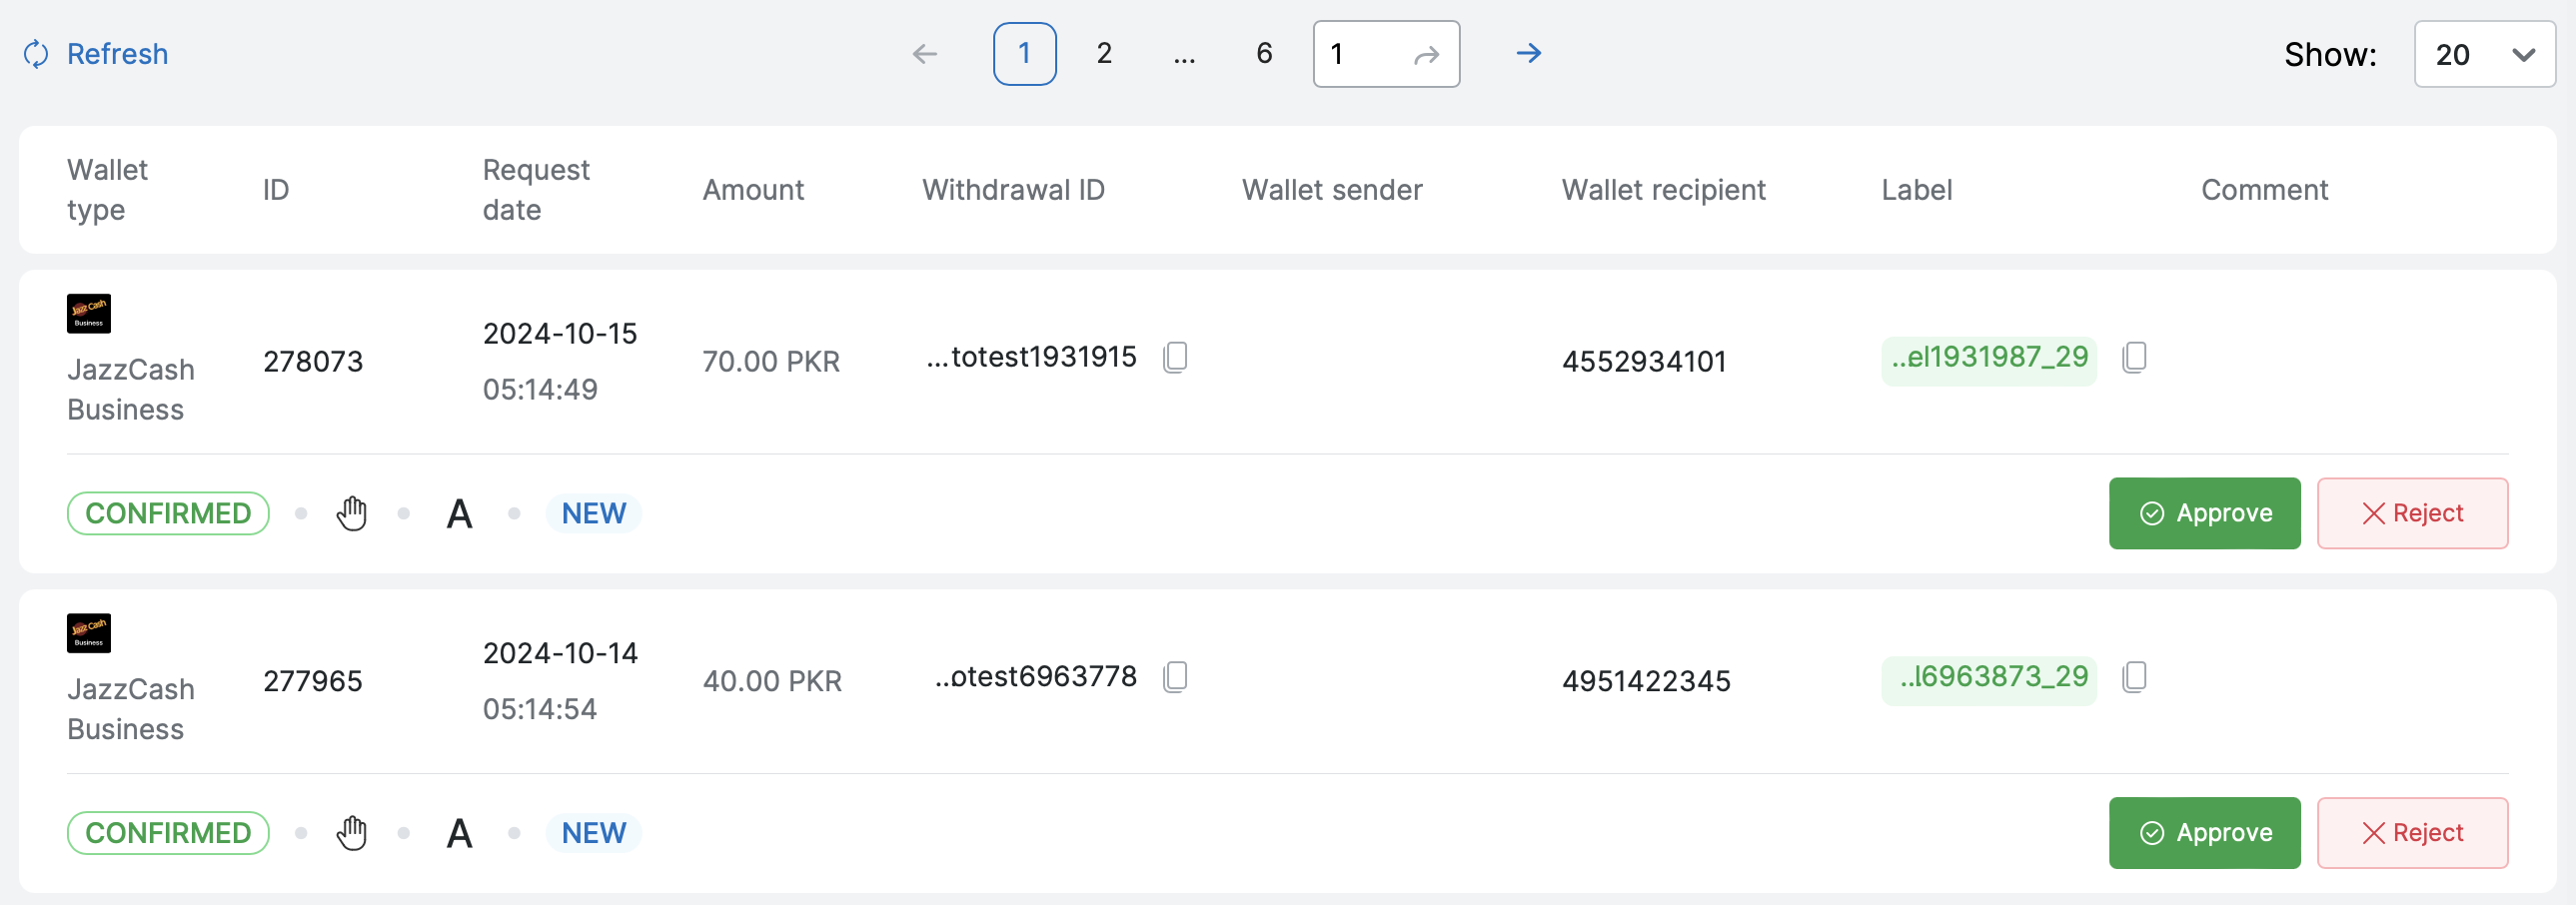Screen dimensions: 2576x905
Task: Click JazzCash Business logo for request 278073
Action: coord(89,314)
